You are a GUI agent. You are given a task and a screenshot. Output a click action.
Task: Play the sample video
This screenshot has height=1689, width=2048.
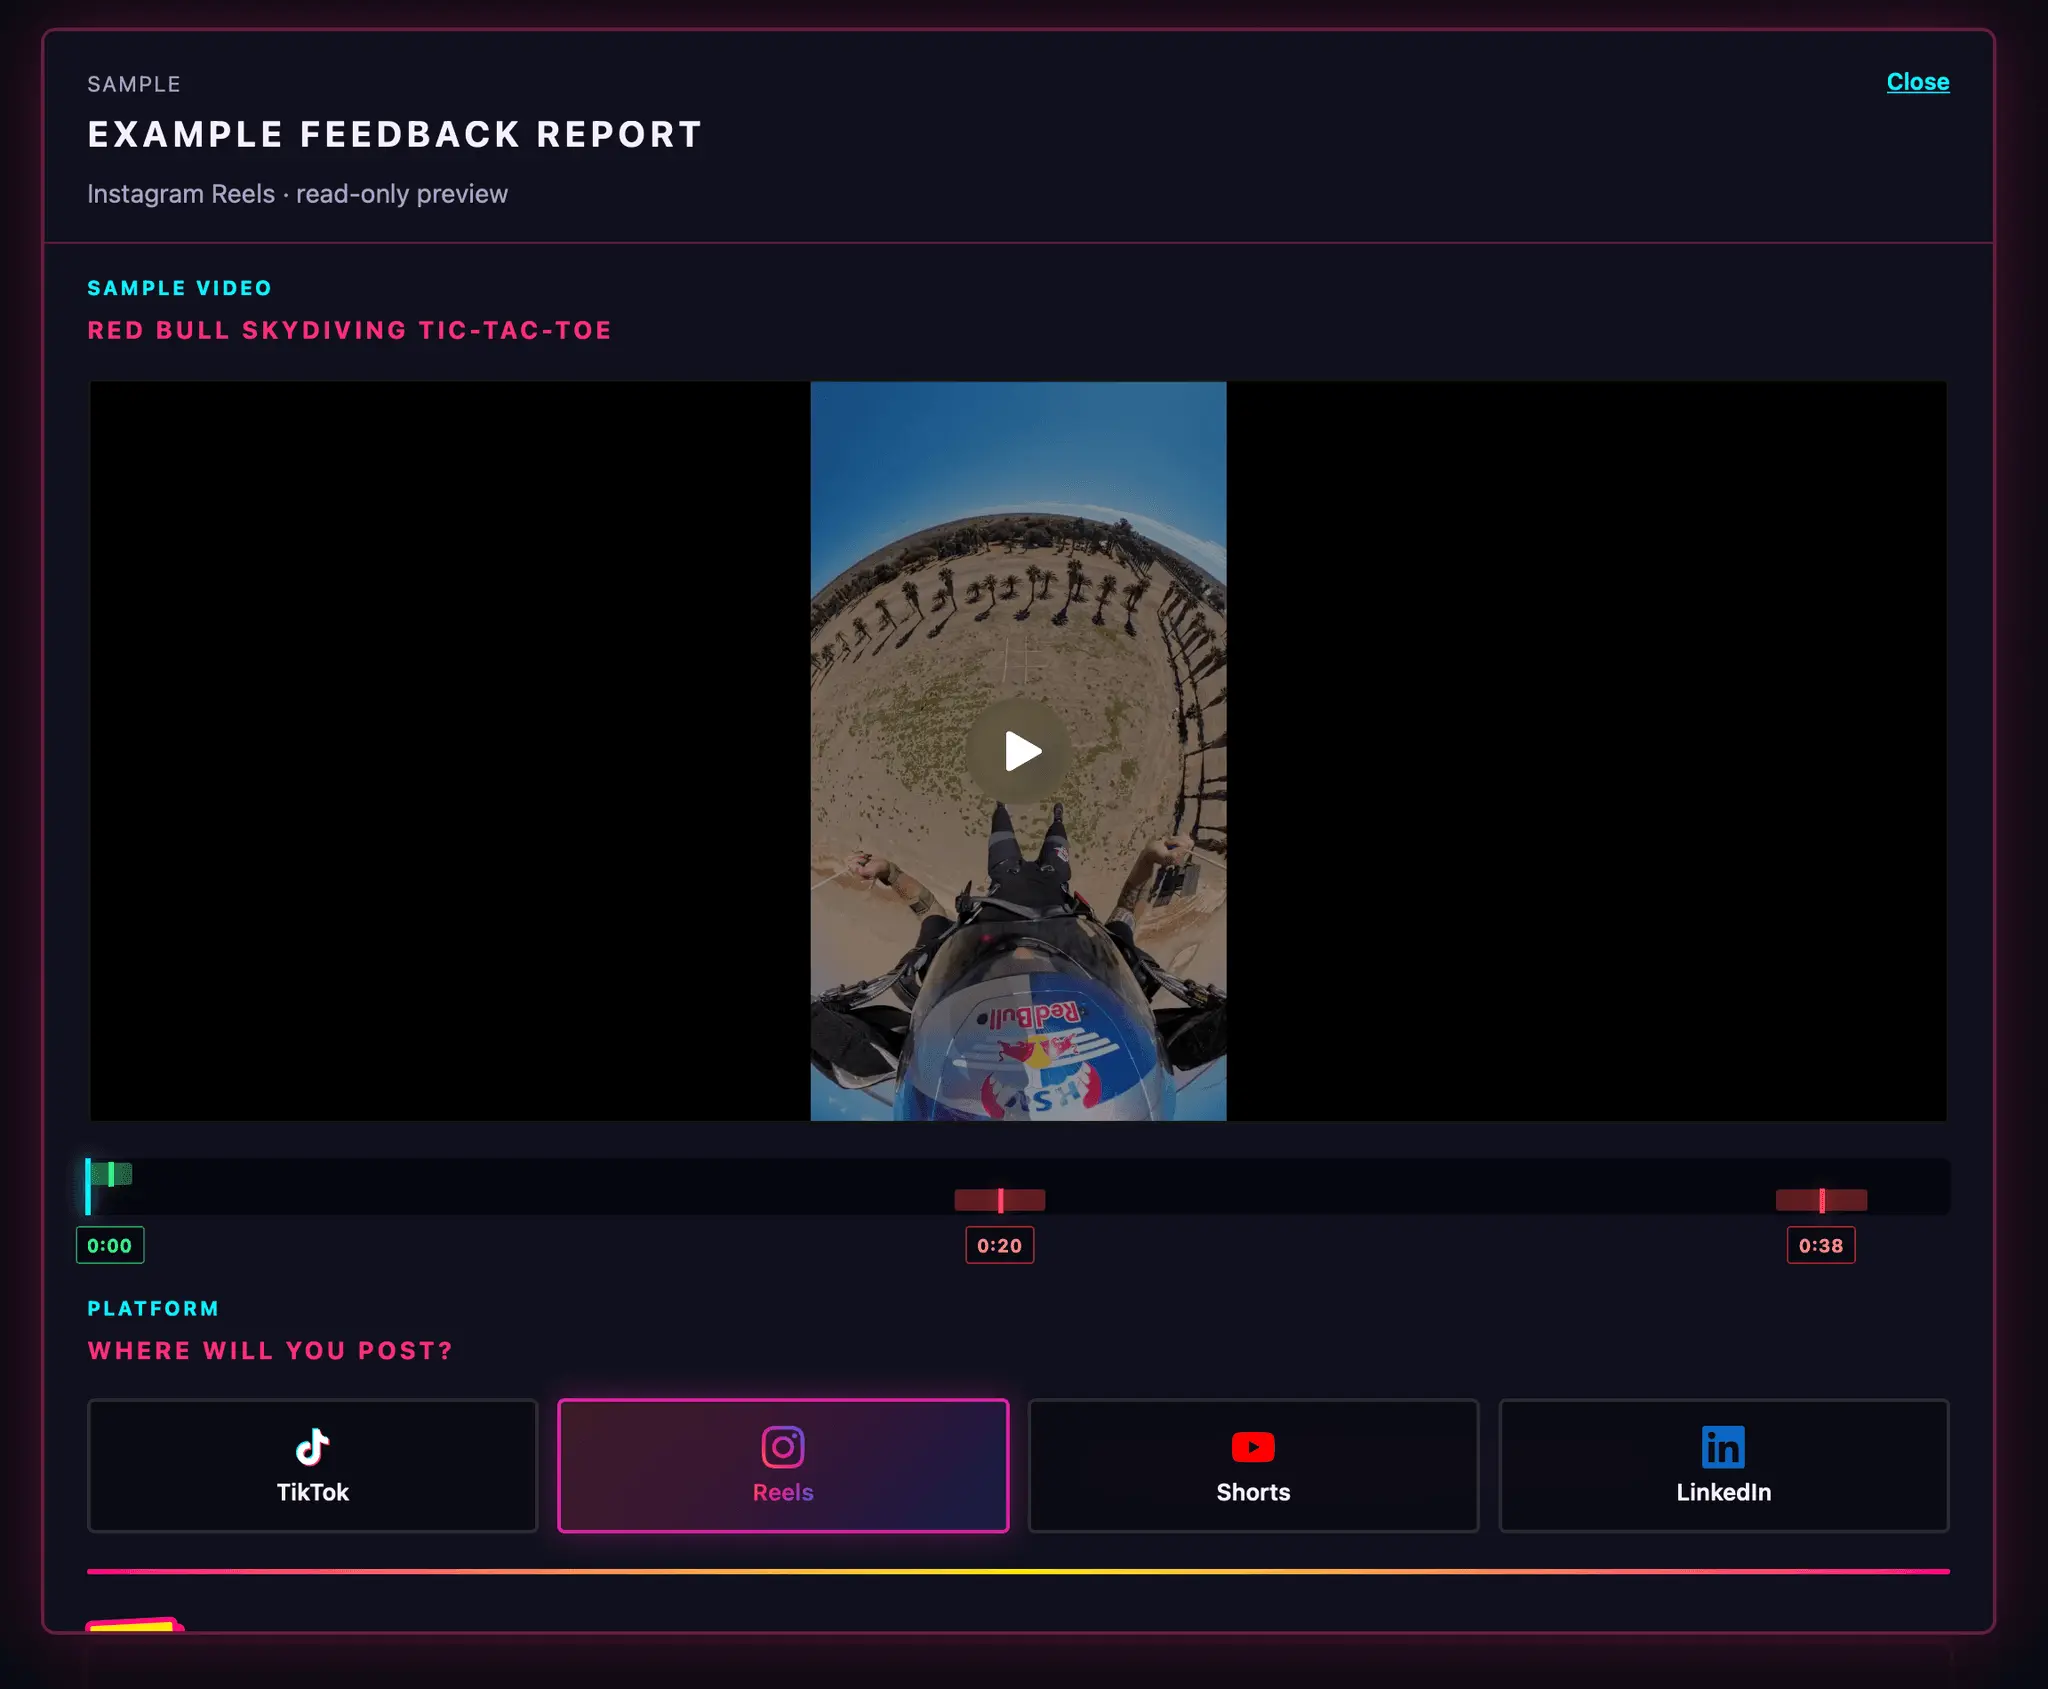tap(1018, 751)
